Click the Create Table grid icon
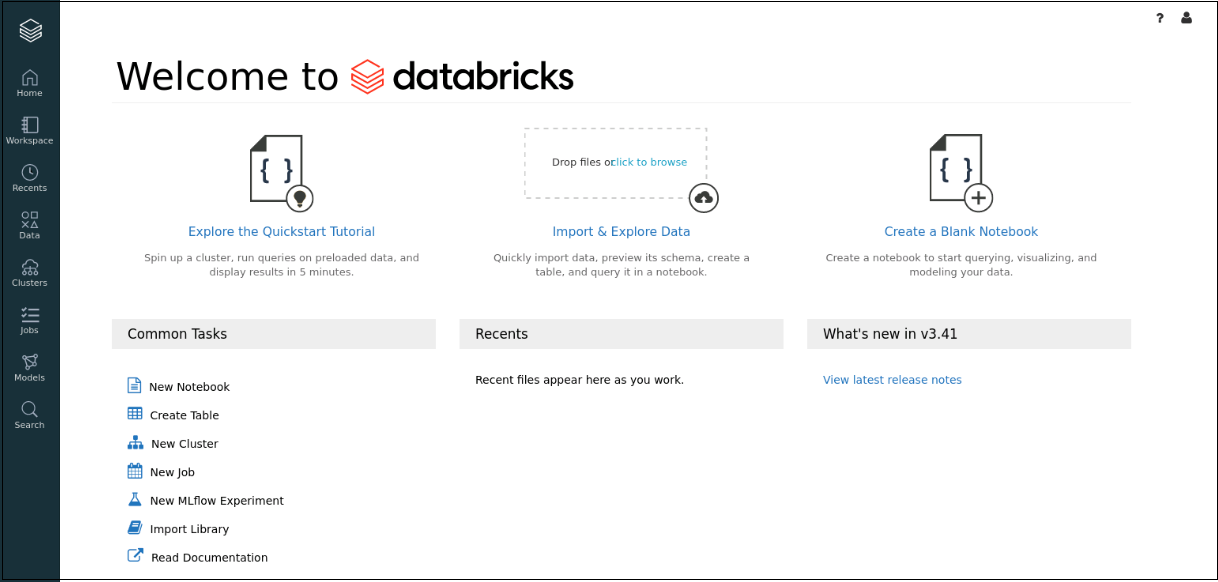1218x582 pixels. [x=135, y=414]
